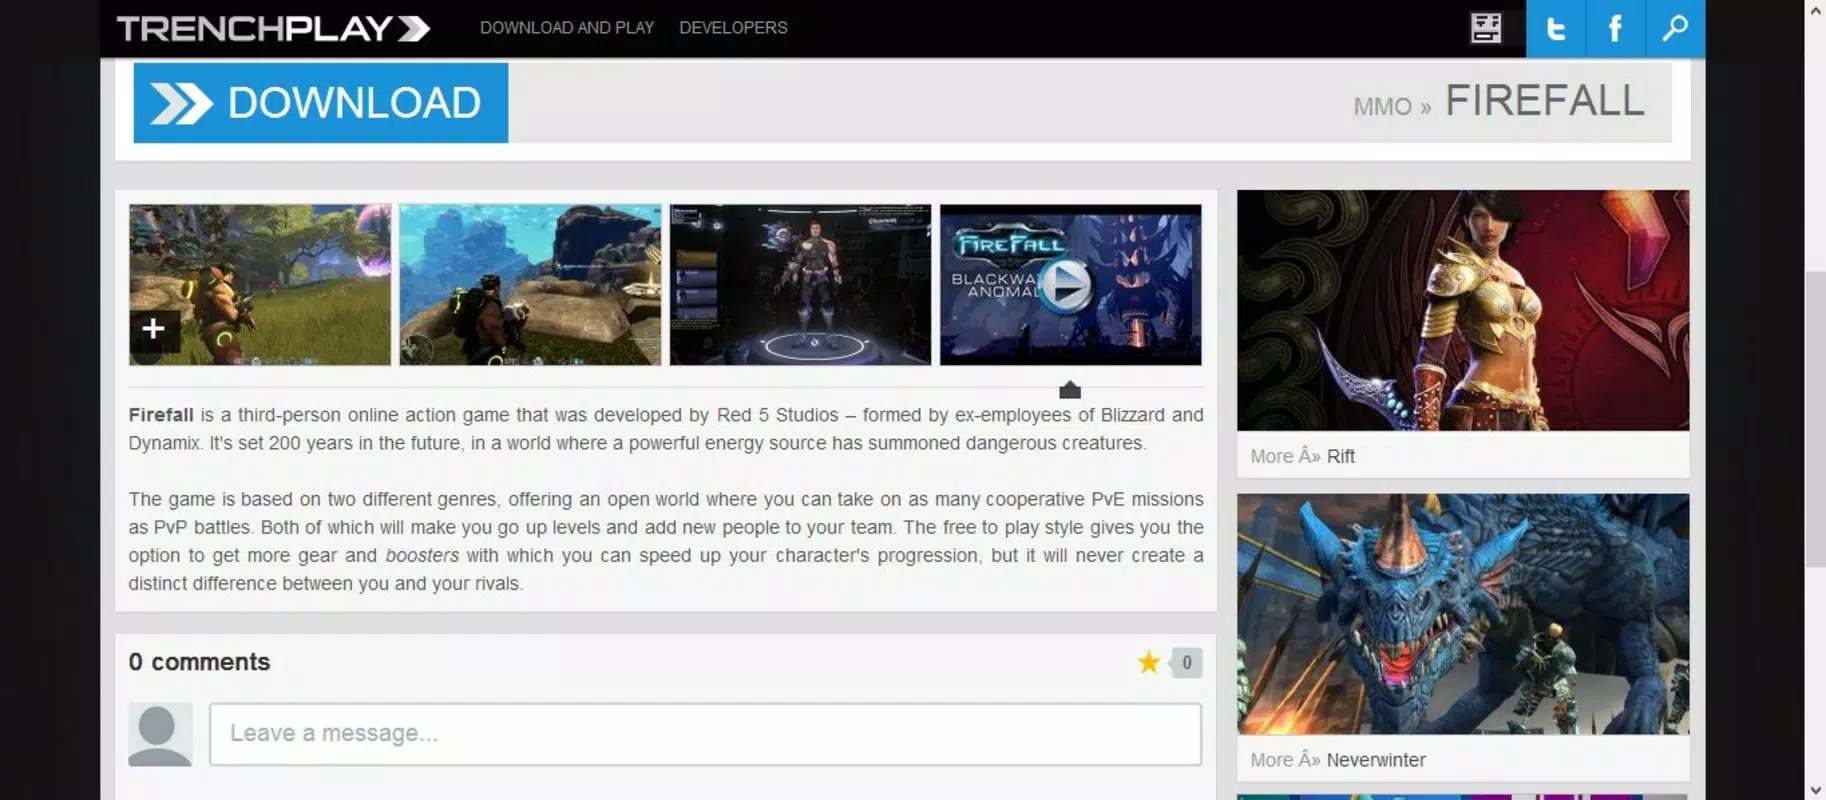Open the Neverwinter dragon image
This screenshot has width=1826, height=800.
[1463, 614]
